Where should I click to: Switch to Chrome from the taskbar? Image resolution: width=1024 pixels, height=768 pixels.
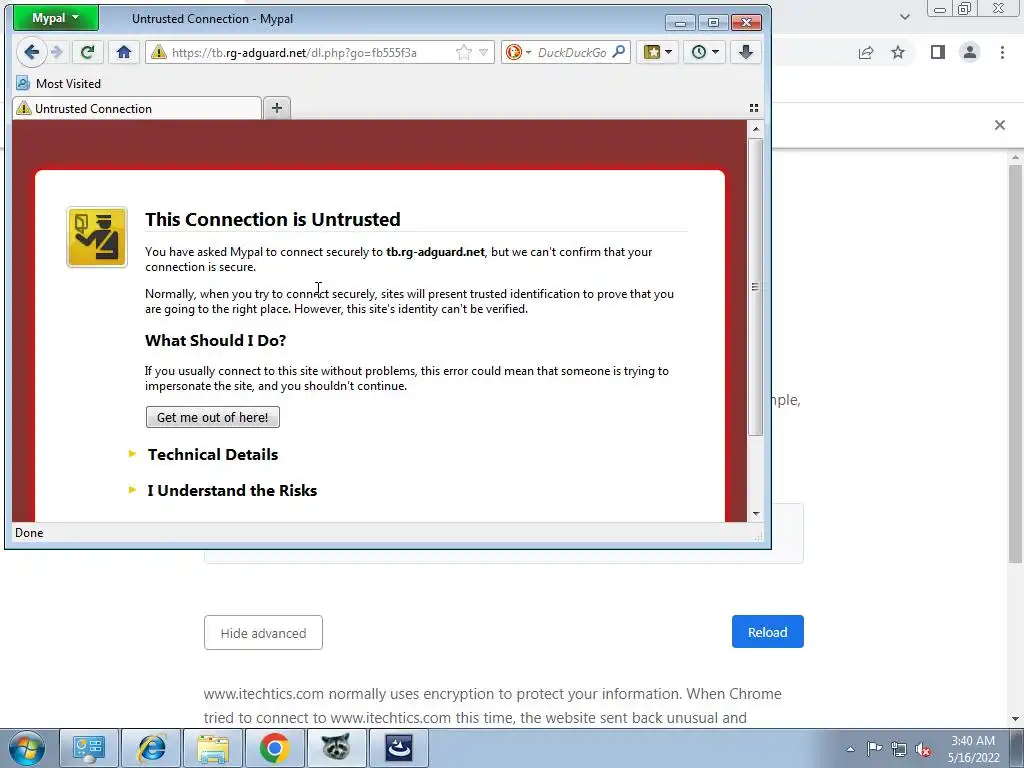point(275,748)
